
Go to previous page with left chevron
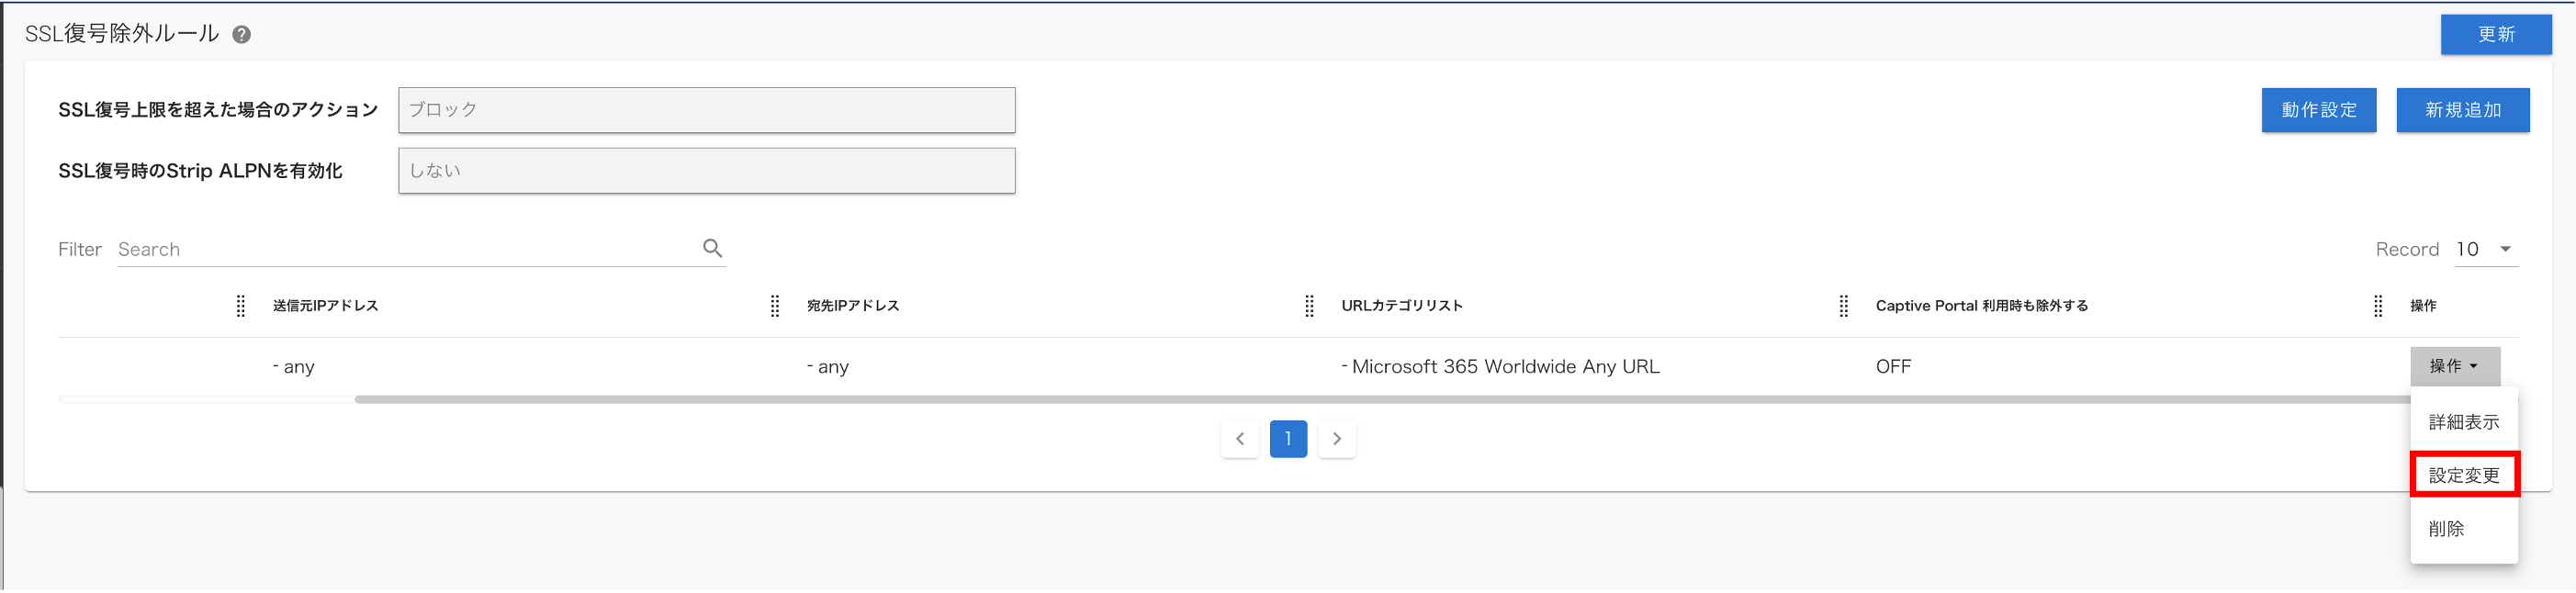pos(1239,439)
